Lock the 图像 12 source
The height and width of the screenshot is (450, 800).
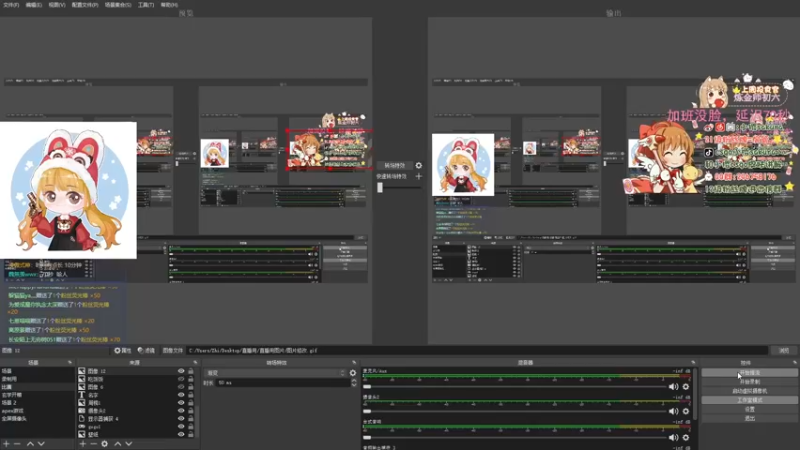tap(191, 371)
